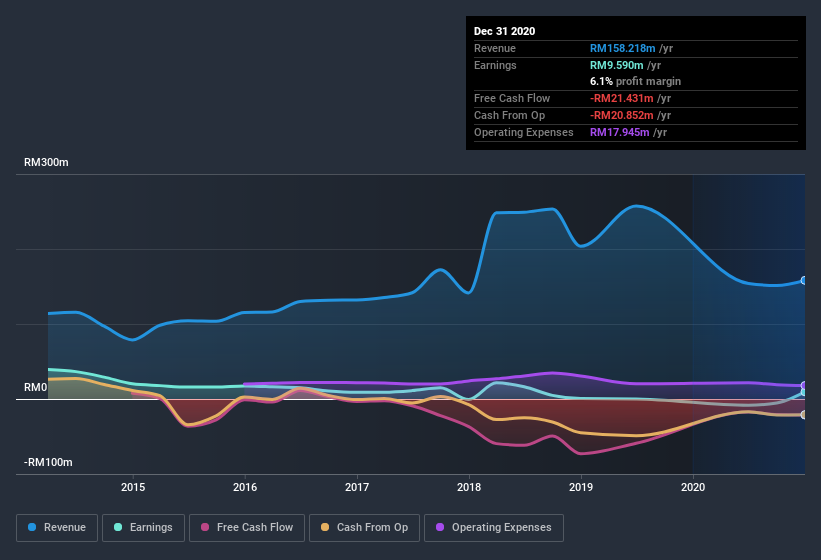Select the 2017 x-axis label
821x560 pixels.
tap(357, 487)
